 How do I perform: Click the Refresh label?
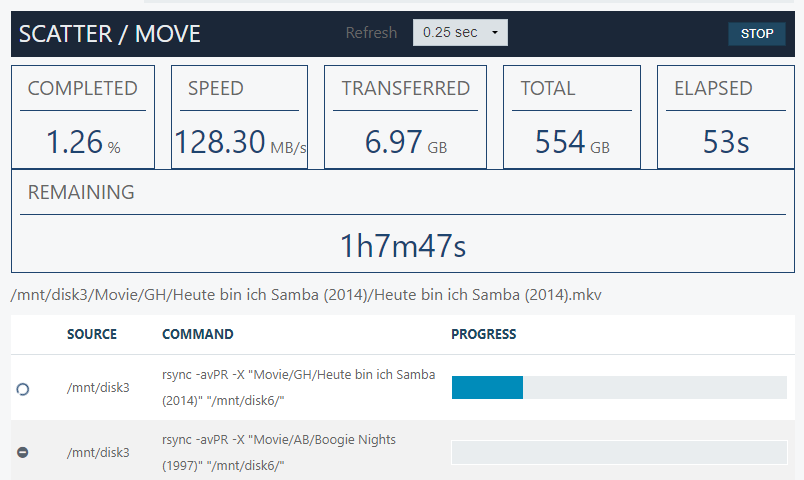coord(371,33)
